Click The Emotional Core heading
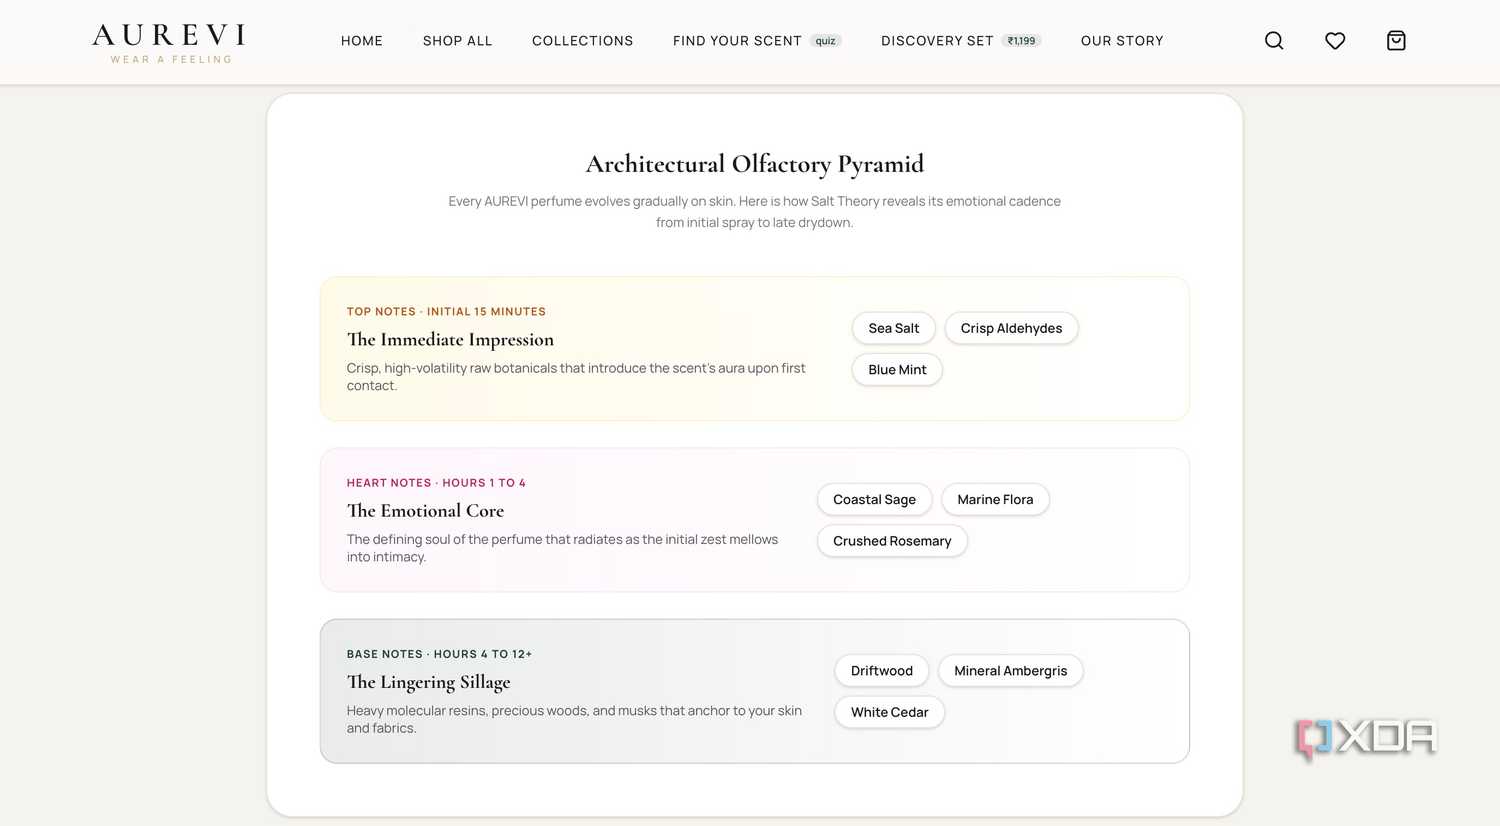The width and height of the screenshot is (1500, 826). point(425,511)
